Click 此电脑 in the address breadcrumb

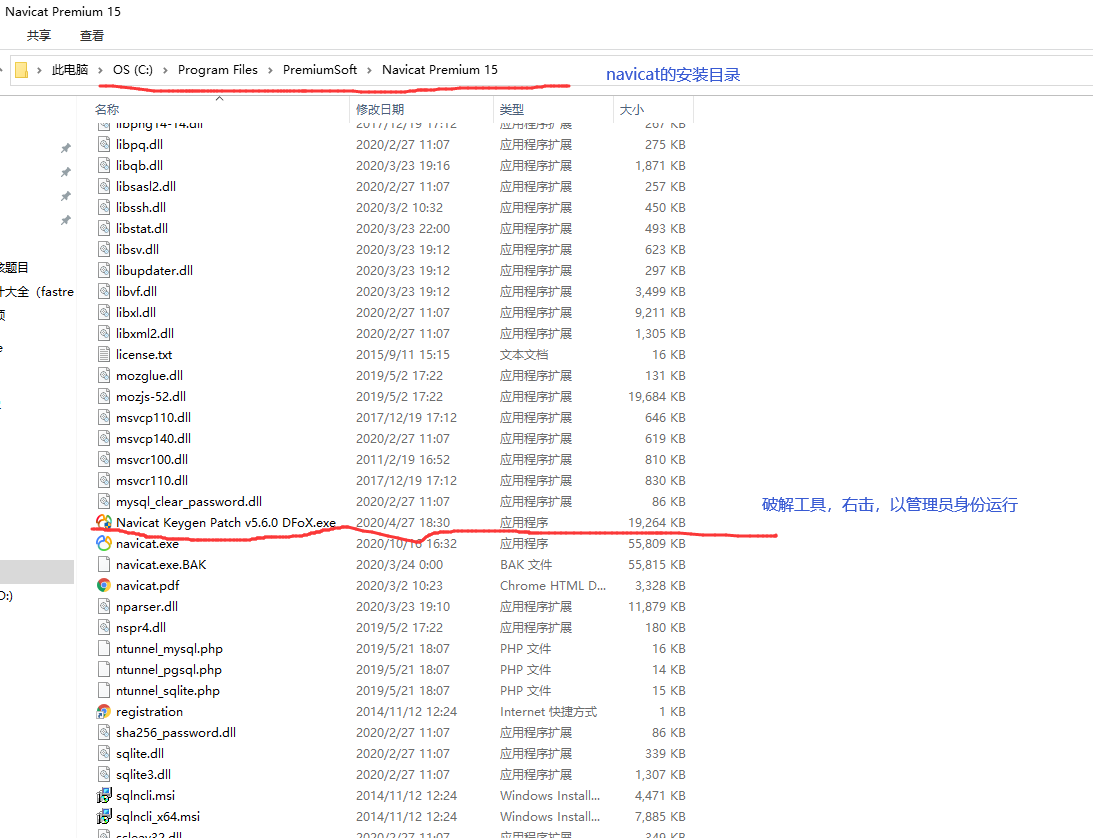tap(70, 70)
